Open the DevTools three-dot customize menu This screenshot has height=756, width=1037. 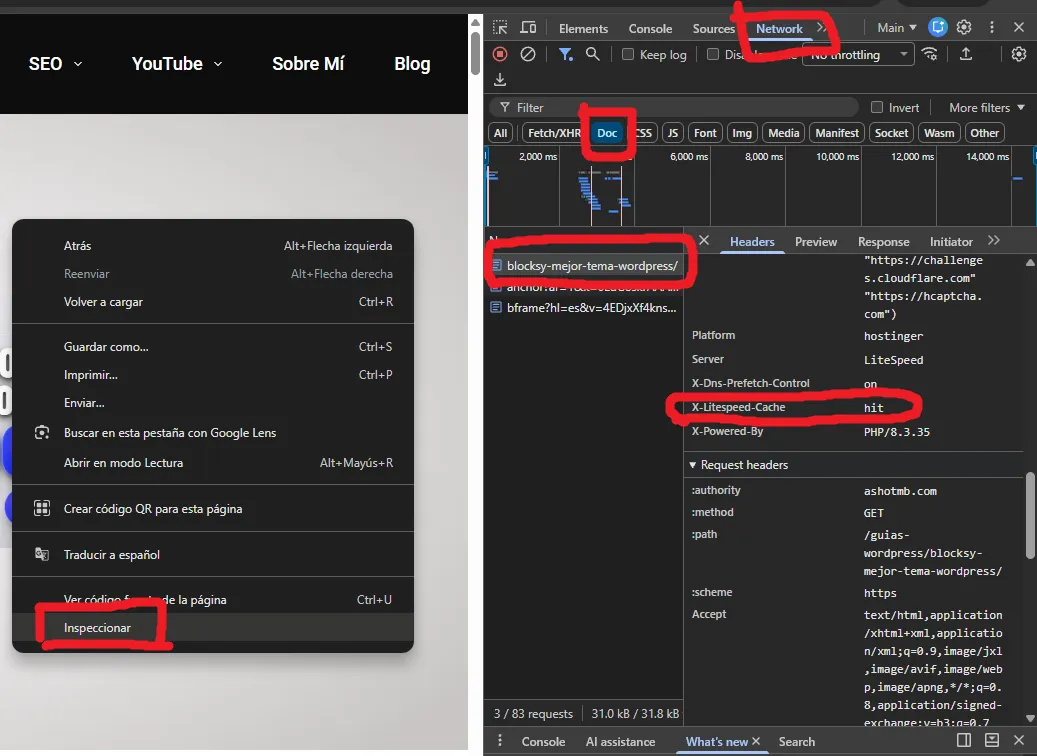tap(991, 27)
